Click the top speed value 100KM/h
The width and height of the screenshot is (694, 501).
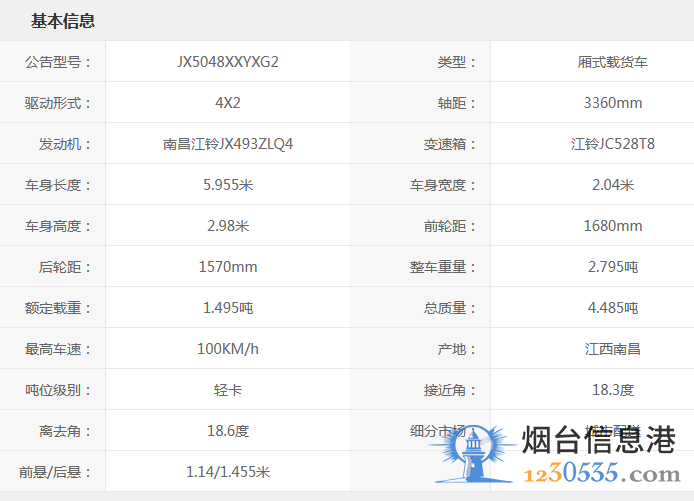point(228,349)
